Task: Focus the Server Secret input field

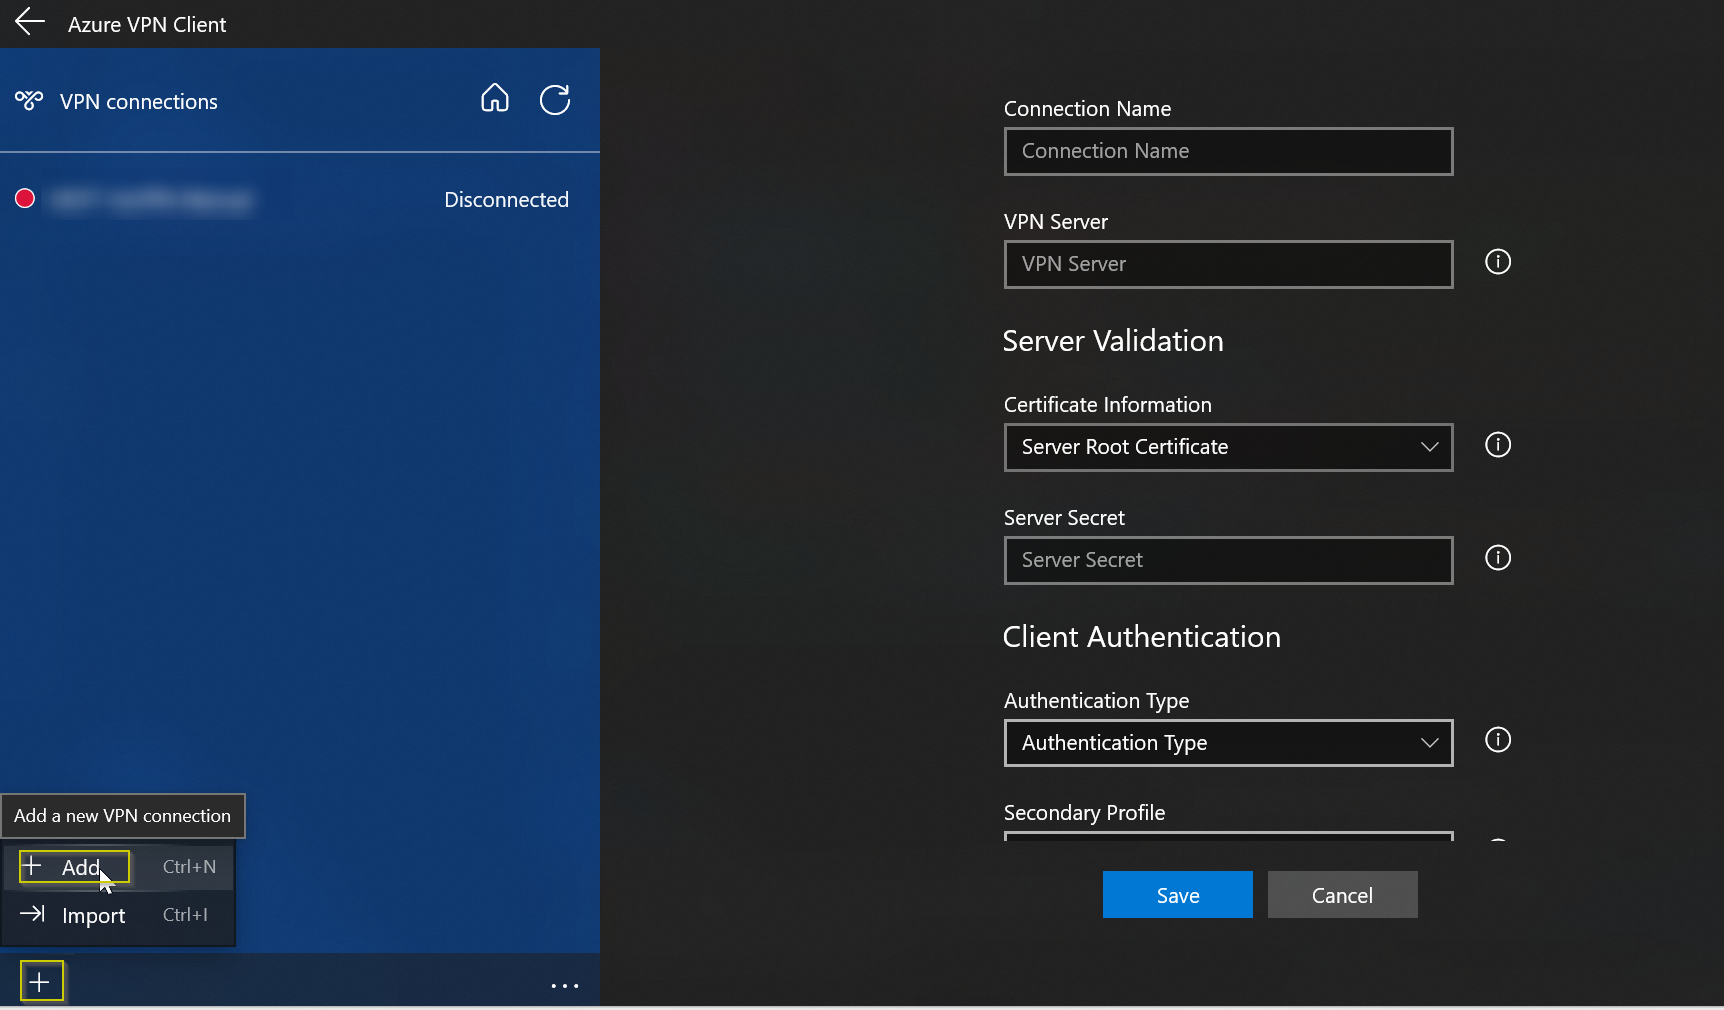Action: (x=1228, y=560)
